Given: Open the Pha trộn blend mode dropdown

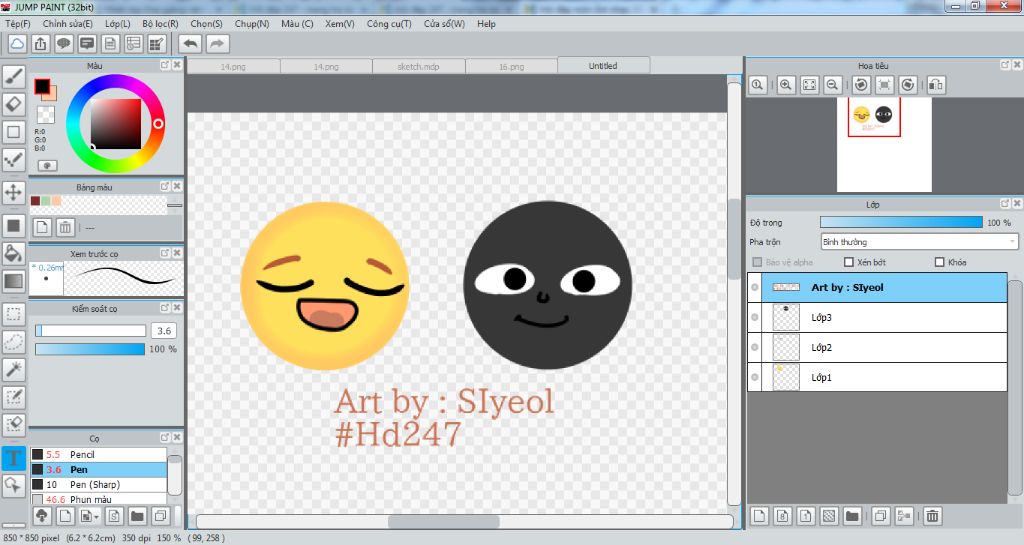Looking at the screenshot, I should tap(918, 241).
